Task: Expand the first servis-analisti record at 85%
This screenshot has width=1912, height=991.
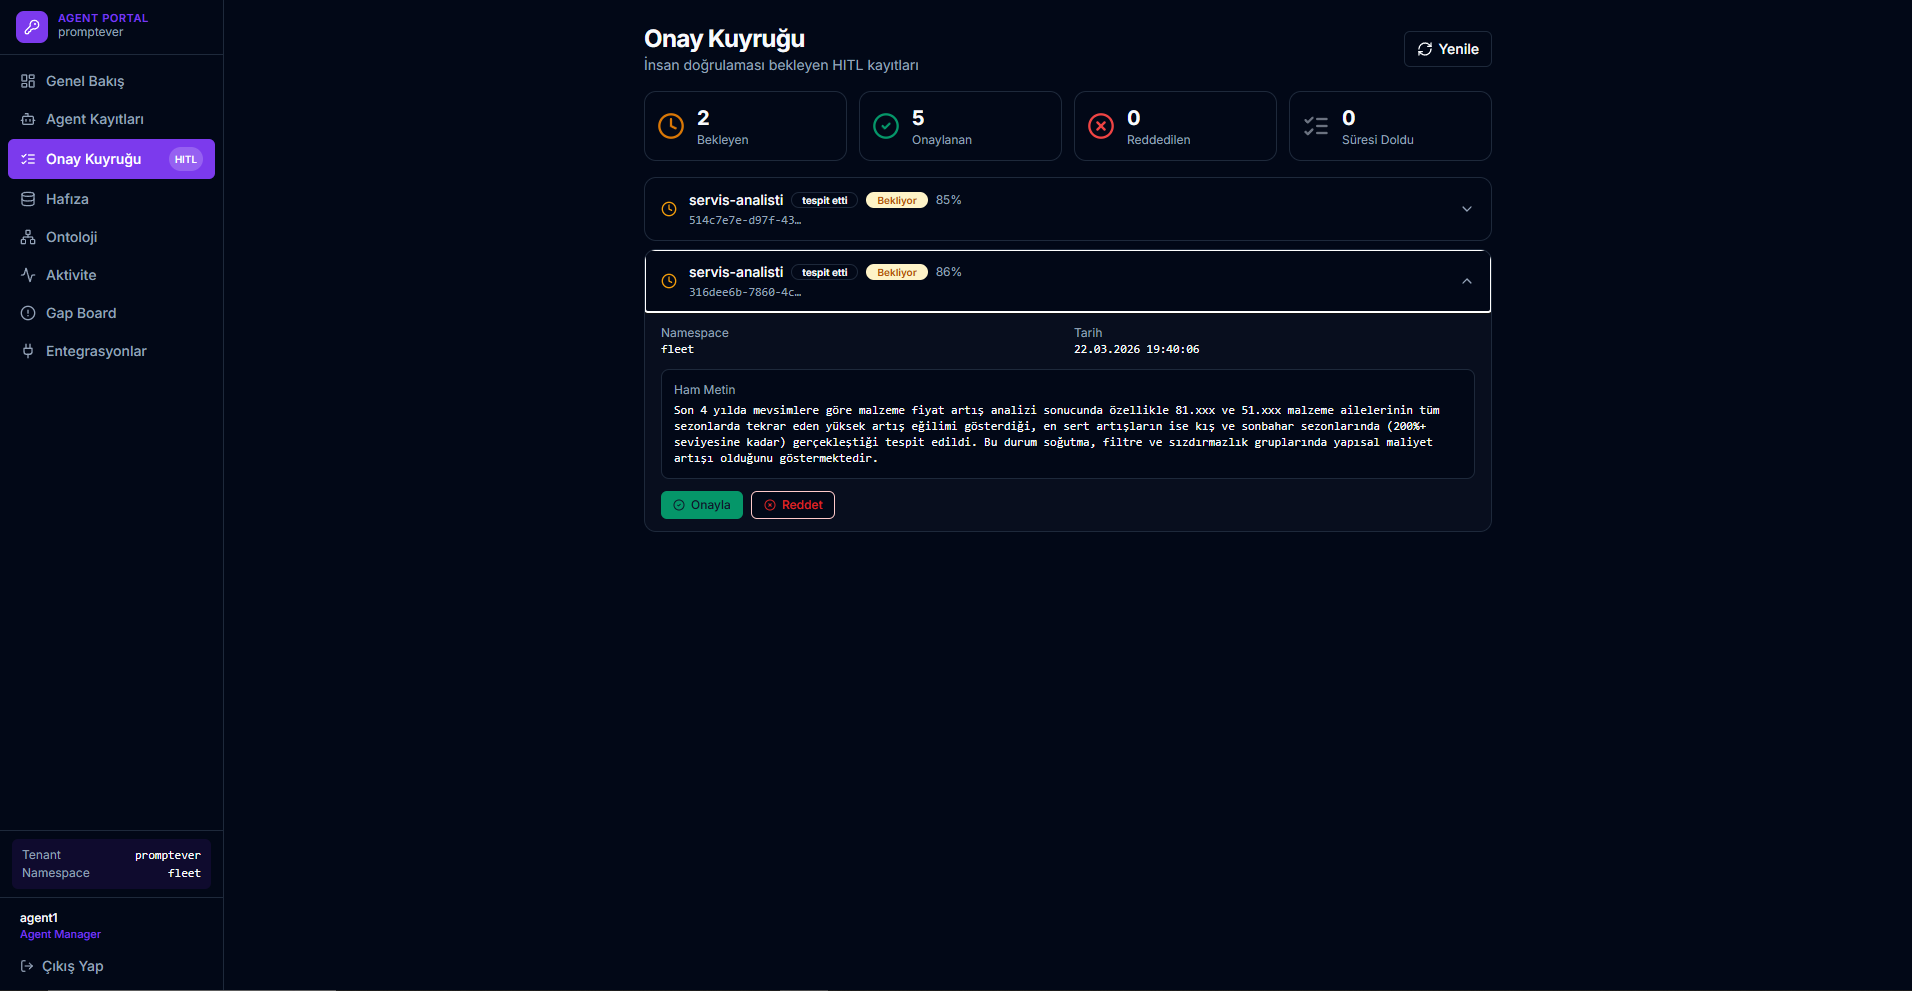Action: (x=1466, y=209)
